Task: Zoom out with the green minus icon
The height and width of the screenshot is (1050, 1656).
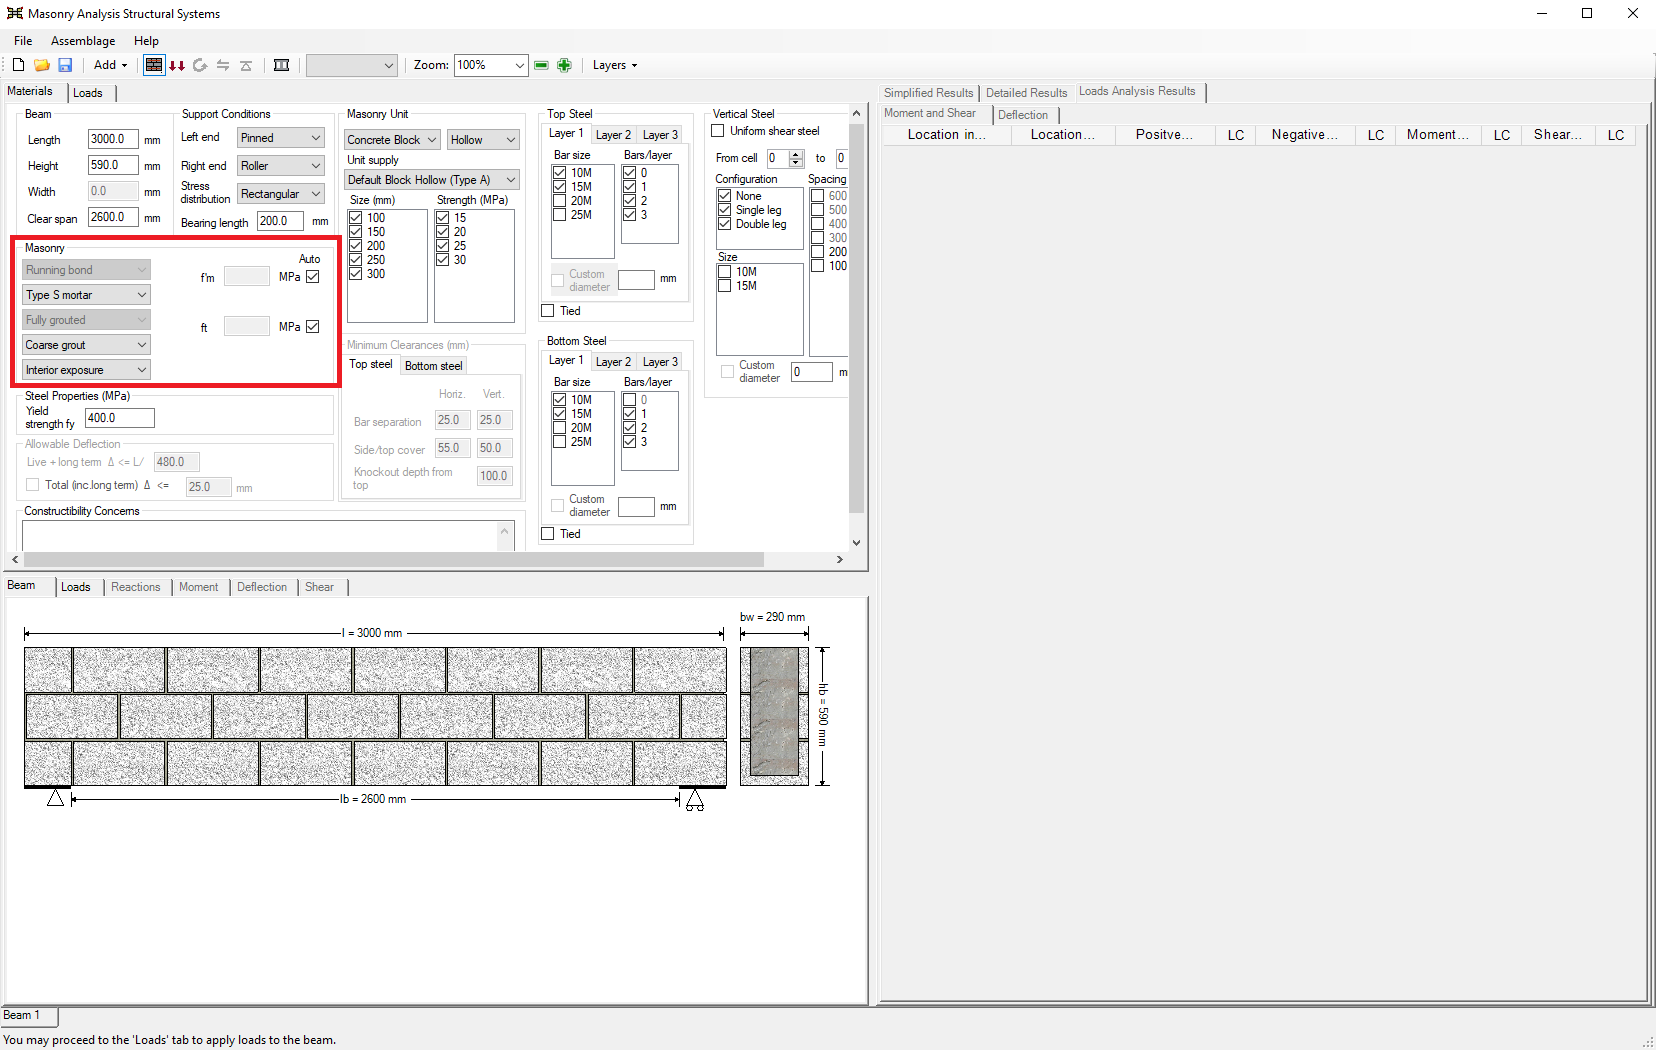Action: tap(541, 65)
